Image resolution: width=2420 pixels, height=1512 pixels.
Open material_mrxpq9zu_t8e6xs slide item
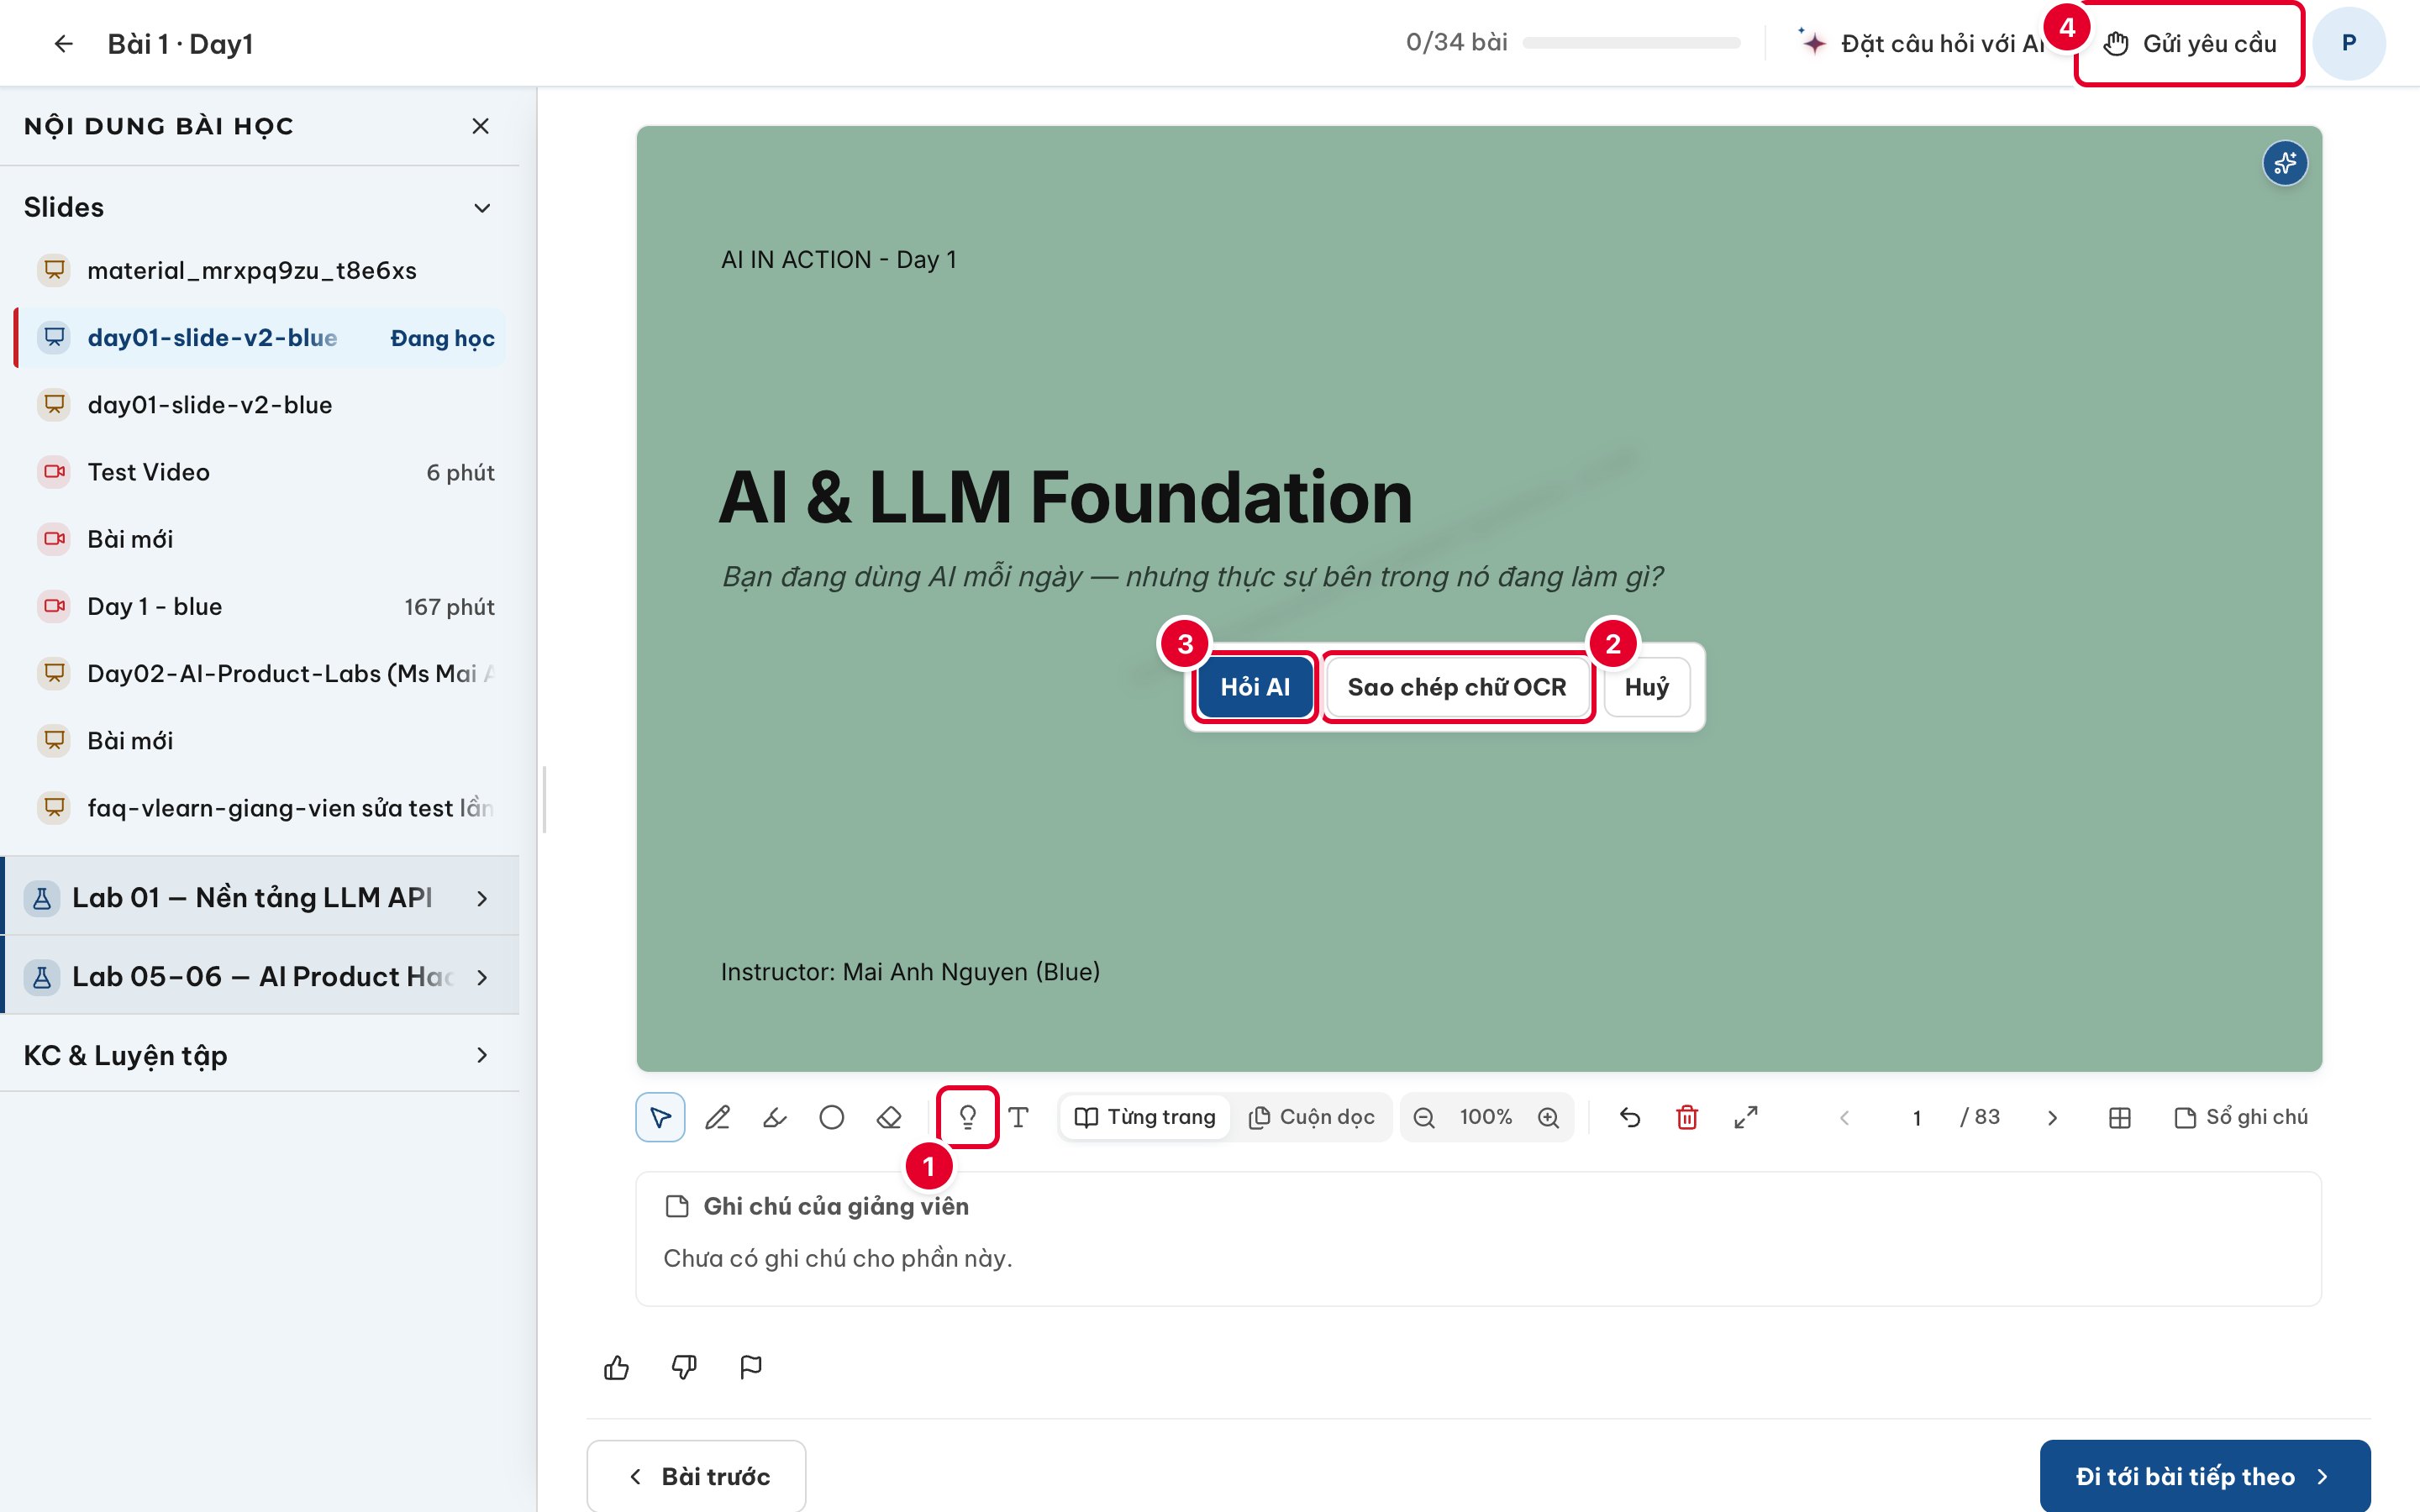coord(260,270)
